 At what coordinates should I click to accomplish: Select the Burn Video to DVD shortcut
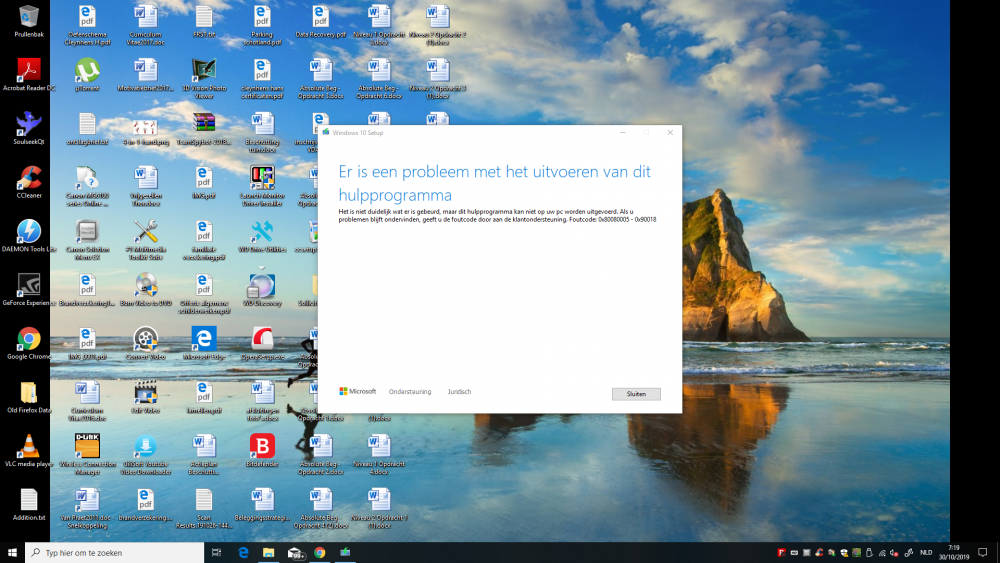tap(145, 289)
